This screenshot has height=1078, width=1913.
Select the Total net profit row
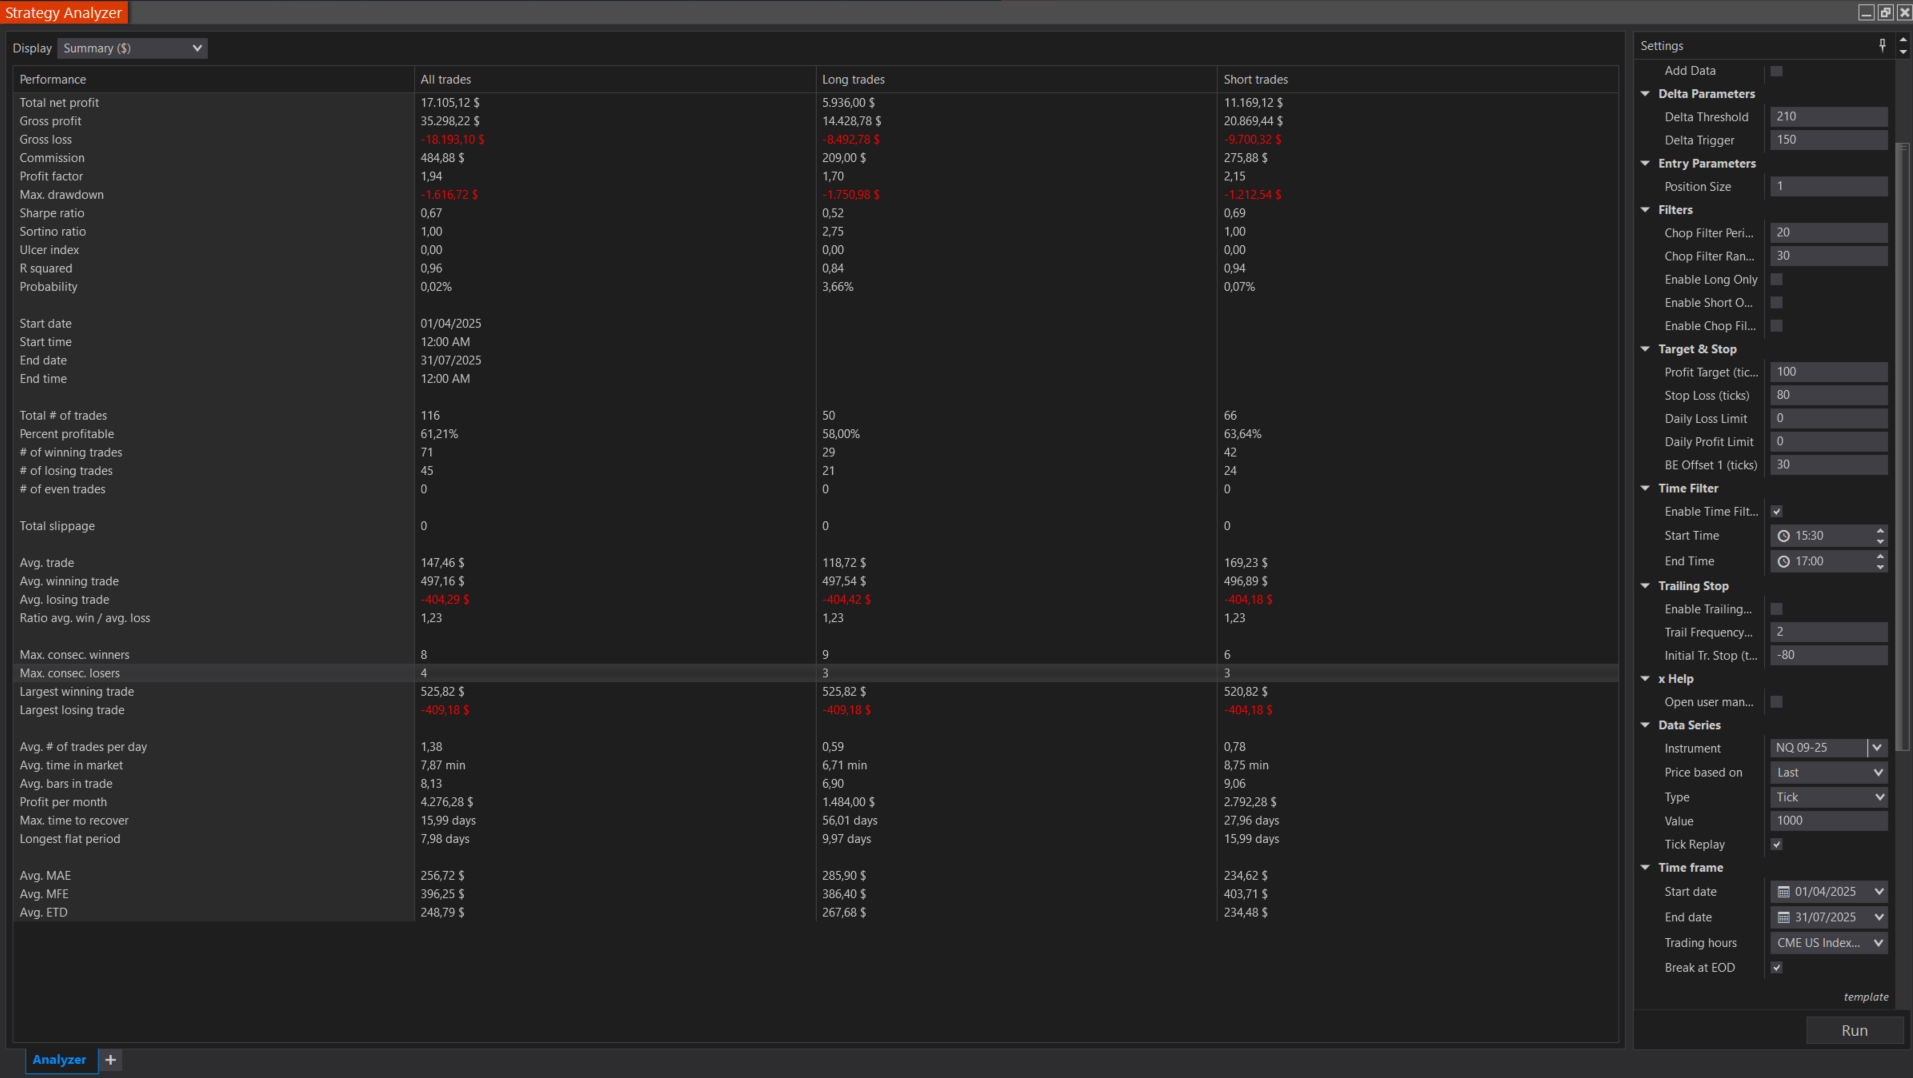pos(815,103)
